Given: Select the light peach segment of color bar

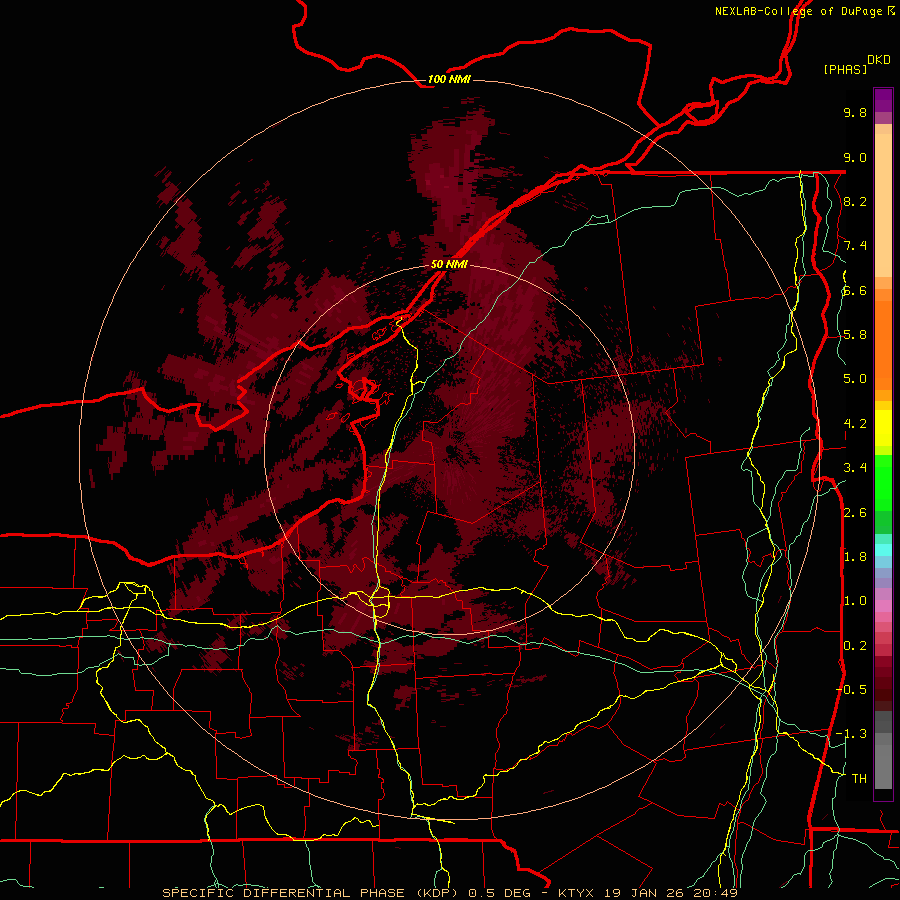Looking at the screenshot, I should (x=883, y=205).
